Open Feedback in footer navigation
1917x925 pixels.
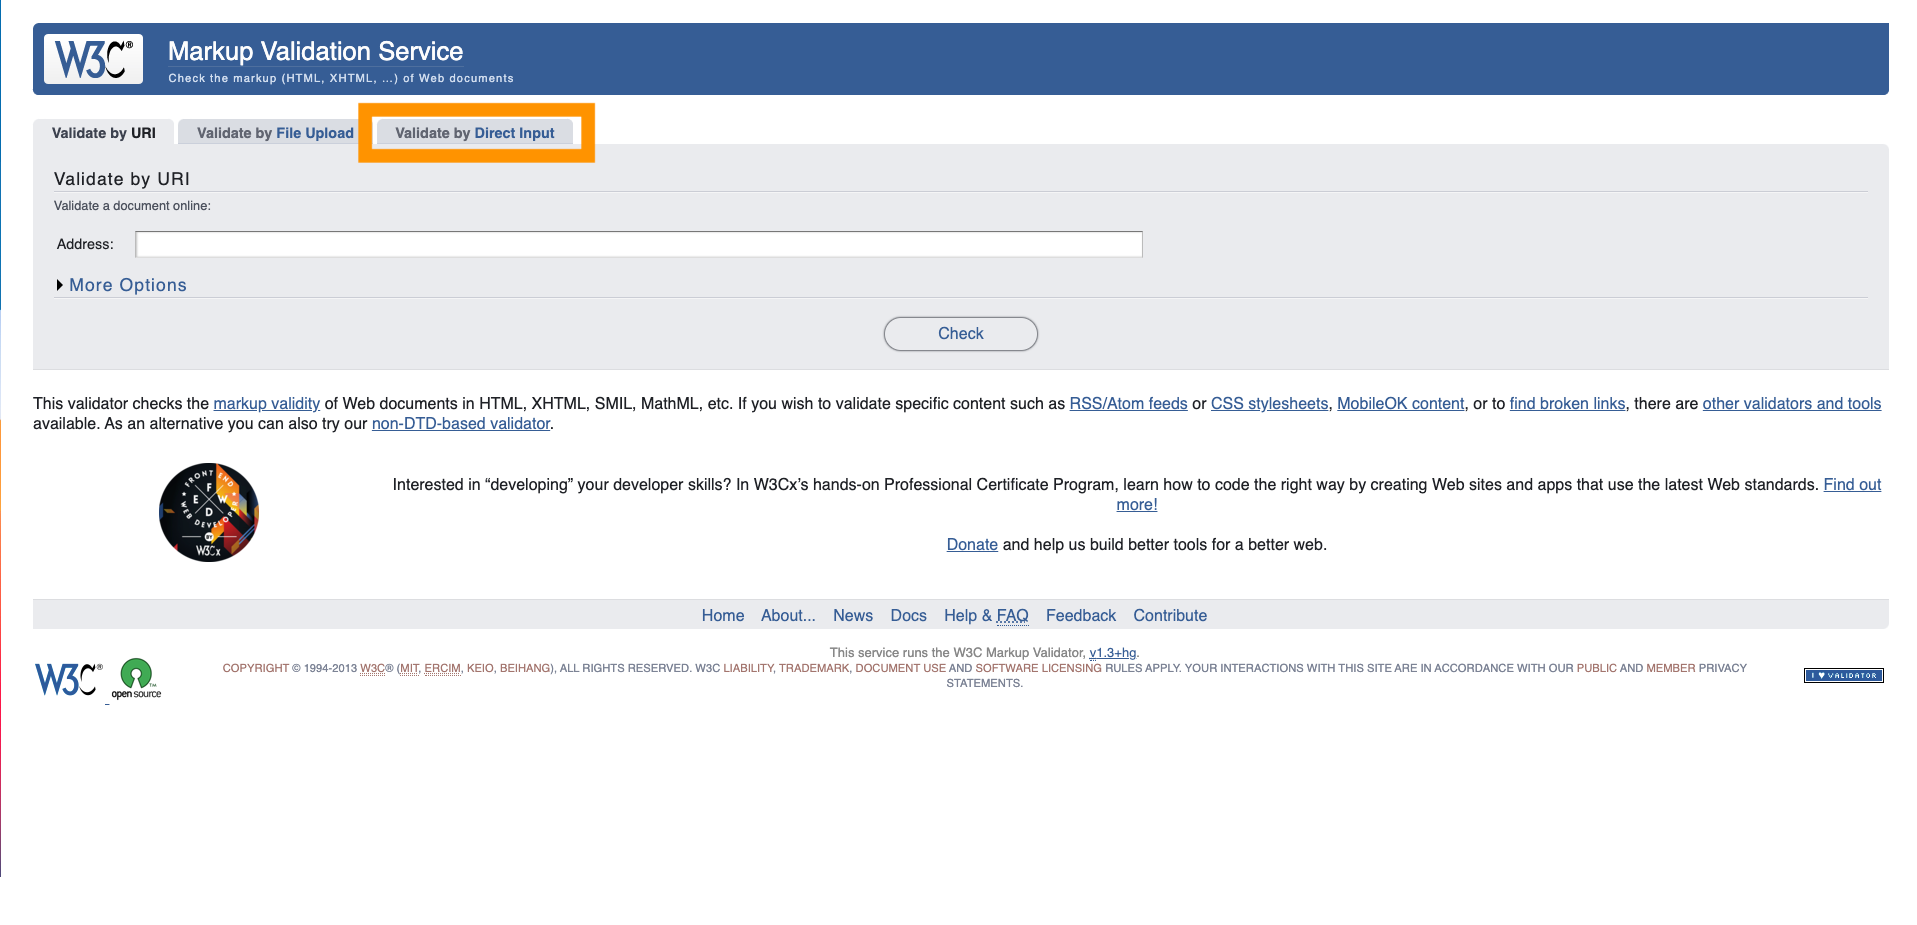coord(1080,615)
